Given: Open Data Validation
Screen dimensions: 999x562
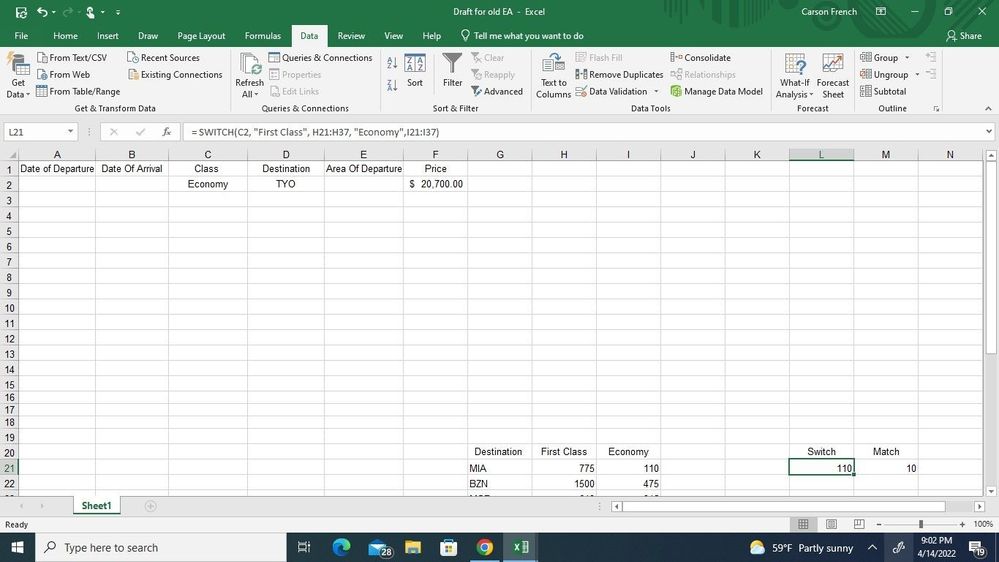Looking at the screenshot, I should point(612,91).
